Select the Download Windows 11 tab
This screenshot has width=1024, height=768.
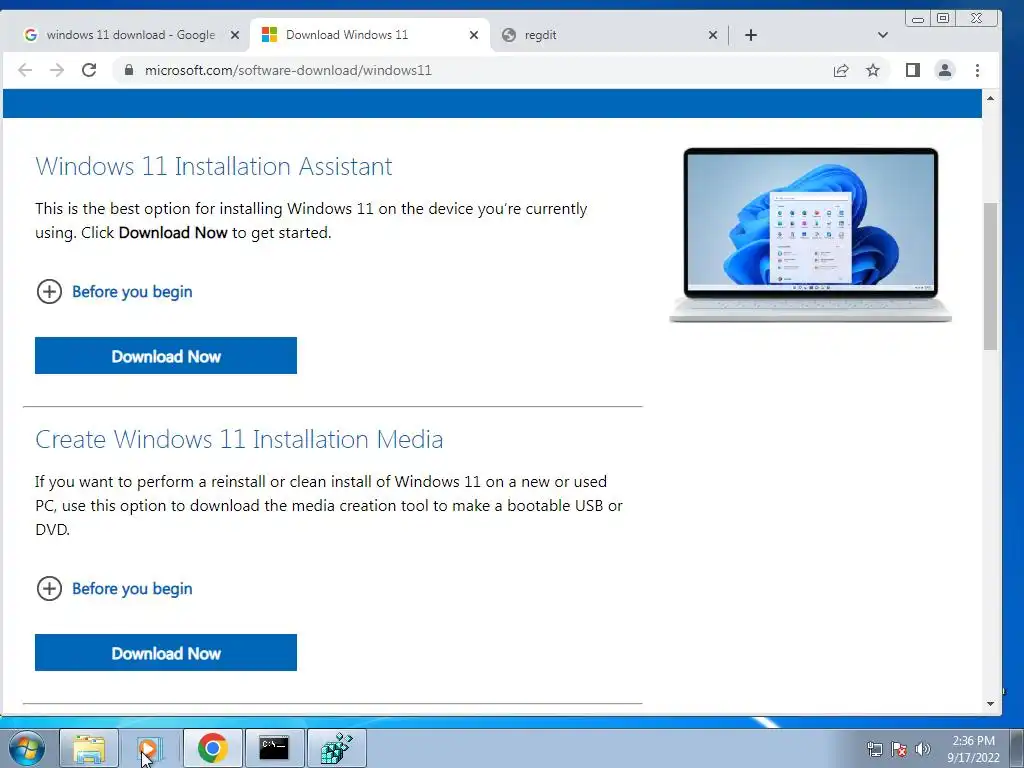[x=370, y=35]
